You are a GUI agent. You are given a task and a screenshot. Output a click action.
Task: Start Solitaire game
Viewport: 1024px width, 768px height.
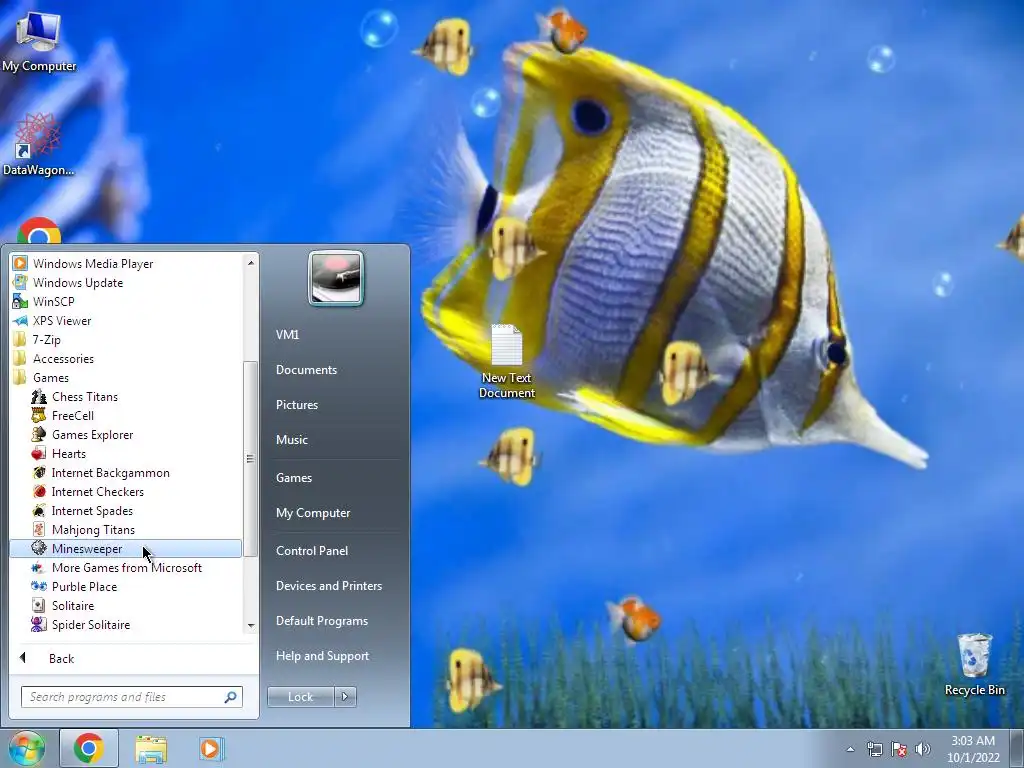coord(126,605)
